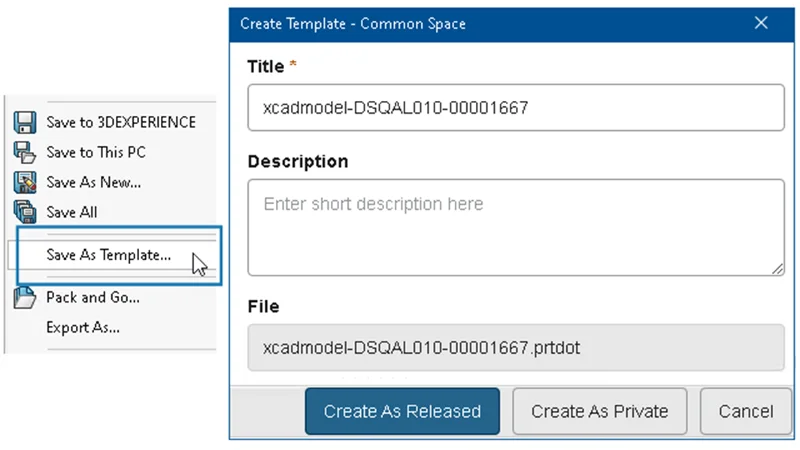Cancel the Create Template dialog

pos(745,411)
